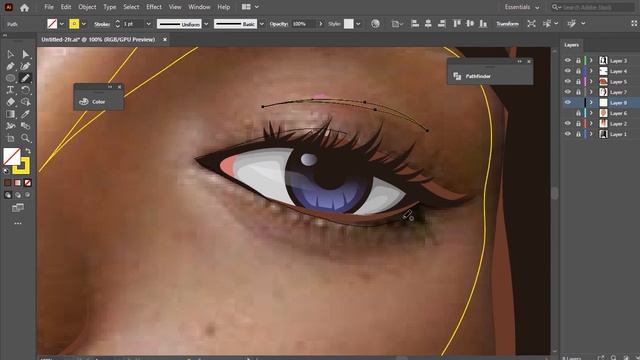Open the Type menu
640x360 pixels.
point(109,7)
